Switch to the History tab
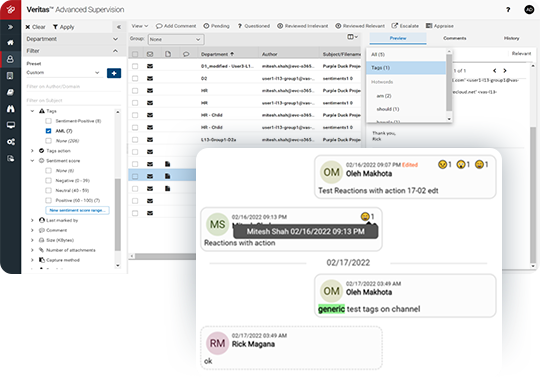540x377 pixels. [511, 38]
